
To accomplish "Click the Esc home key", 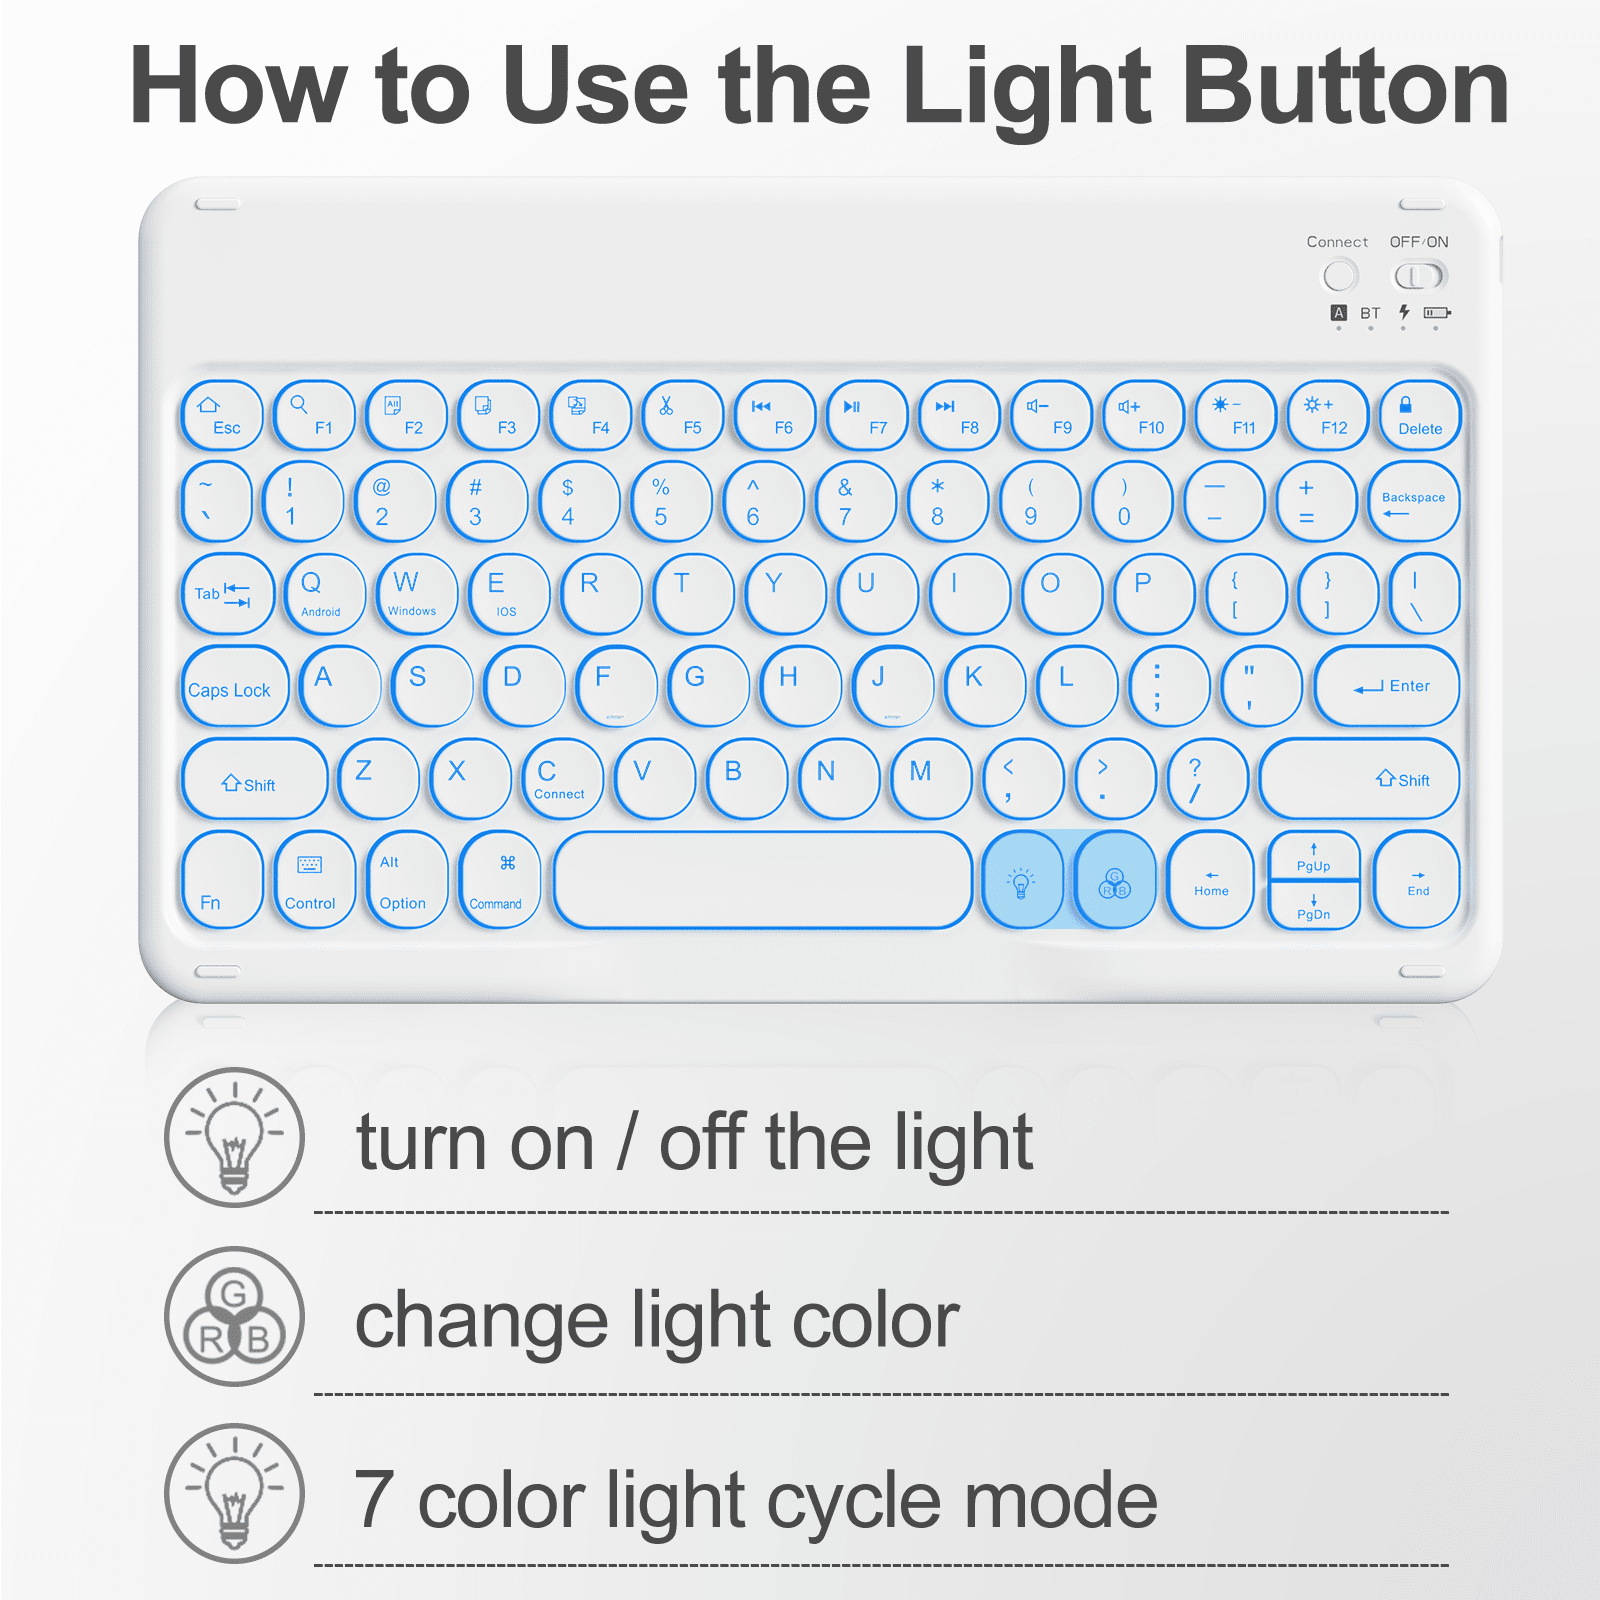I will click(x=222, y=415).
